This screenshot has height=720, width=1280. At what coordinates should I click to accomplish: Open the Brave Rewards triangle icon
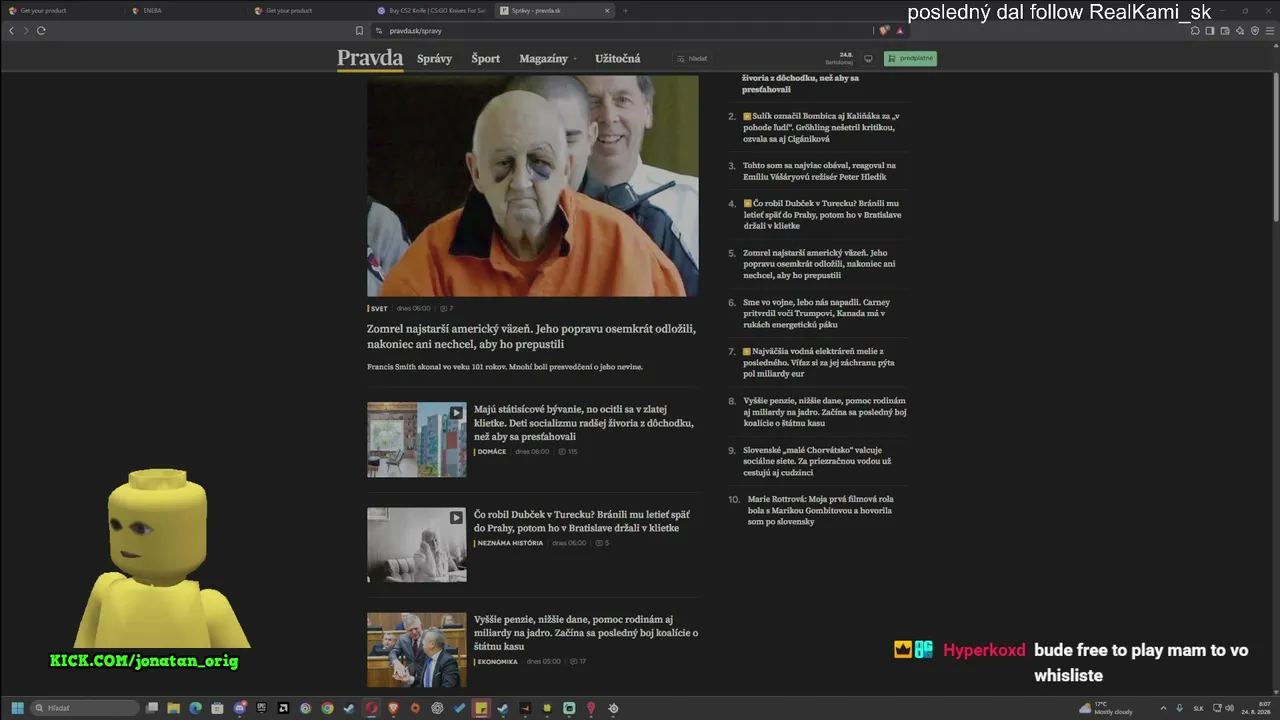899,30
